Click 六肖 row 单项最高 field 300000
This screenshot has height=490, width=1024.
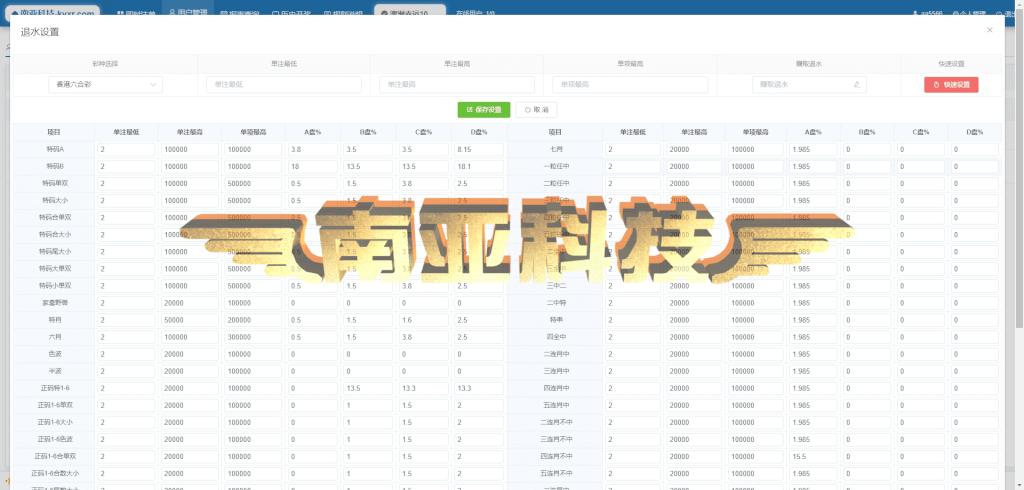[253, 337]
